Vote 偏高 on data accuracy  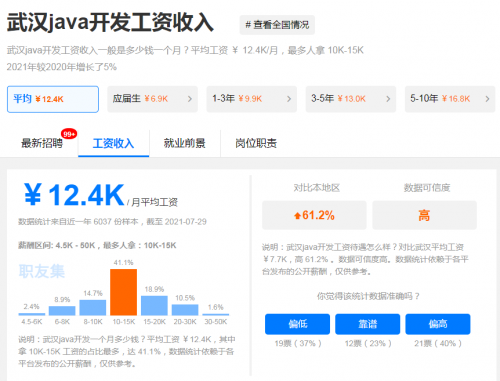coord(438,324)
